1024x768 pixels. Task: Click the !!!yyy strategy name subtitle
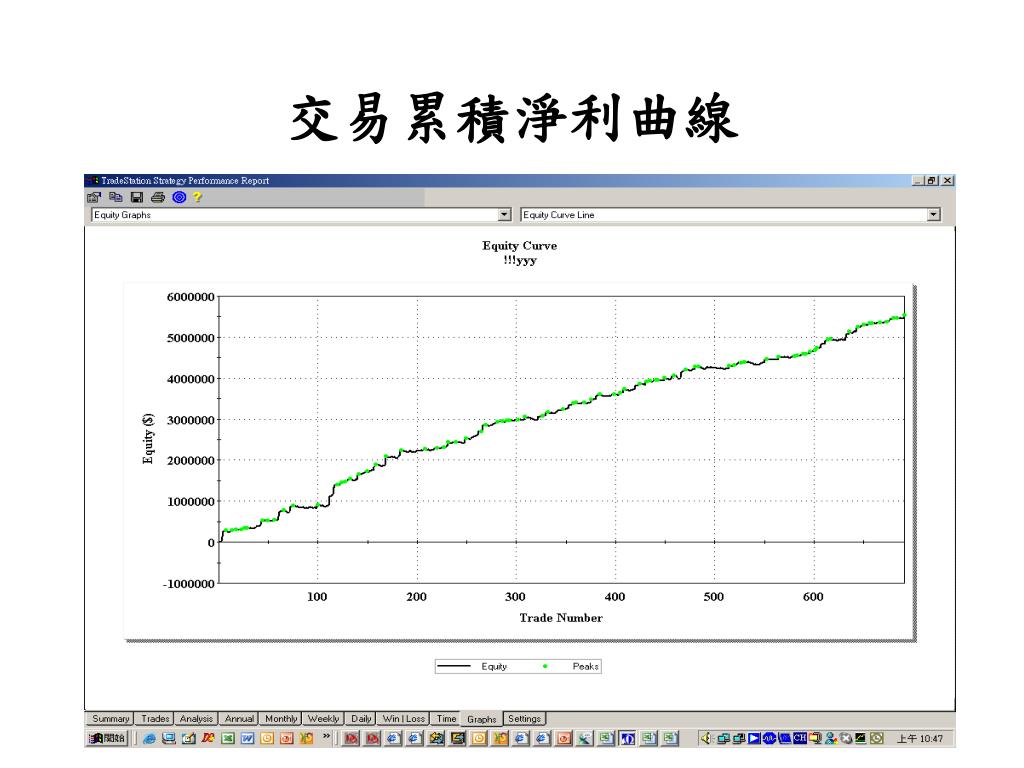point(520,260)
